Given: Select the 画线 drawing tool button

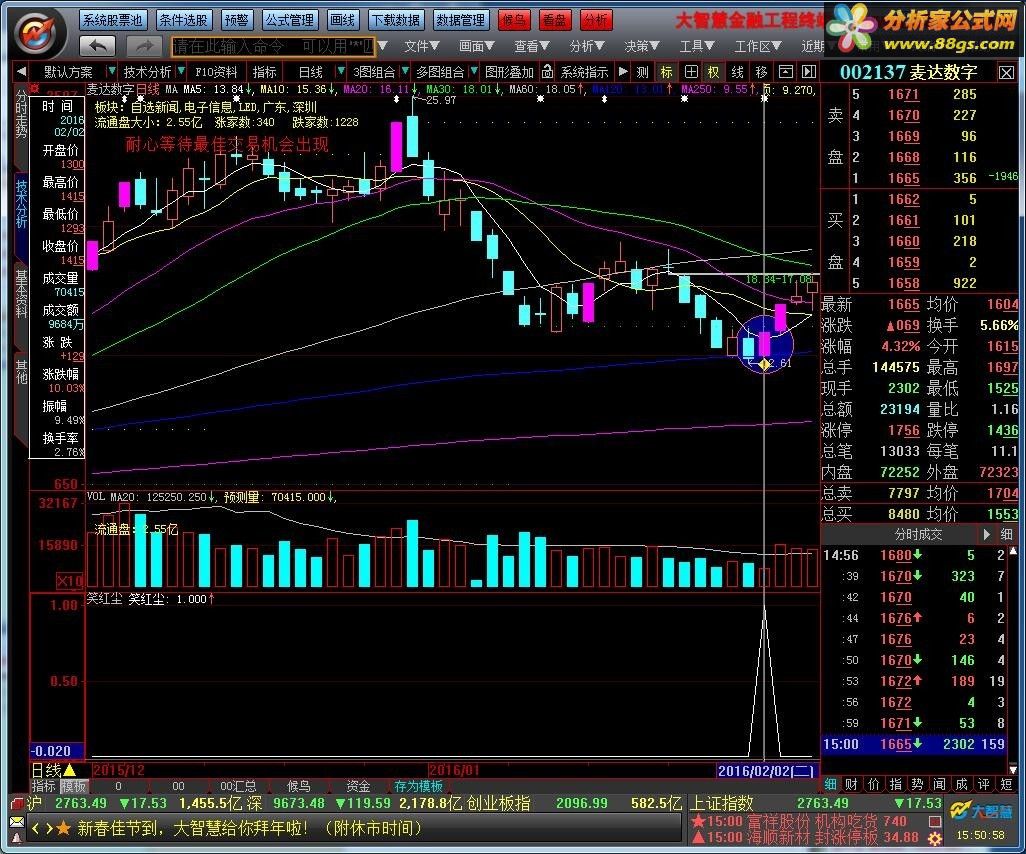Looking at the screenshot, I should click(x=342, y=20).
